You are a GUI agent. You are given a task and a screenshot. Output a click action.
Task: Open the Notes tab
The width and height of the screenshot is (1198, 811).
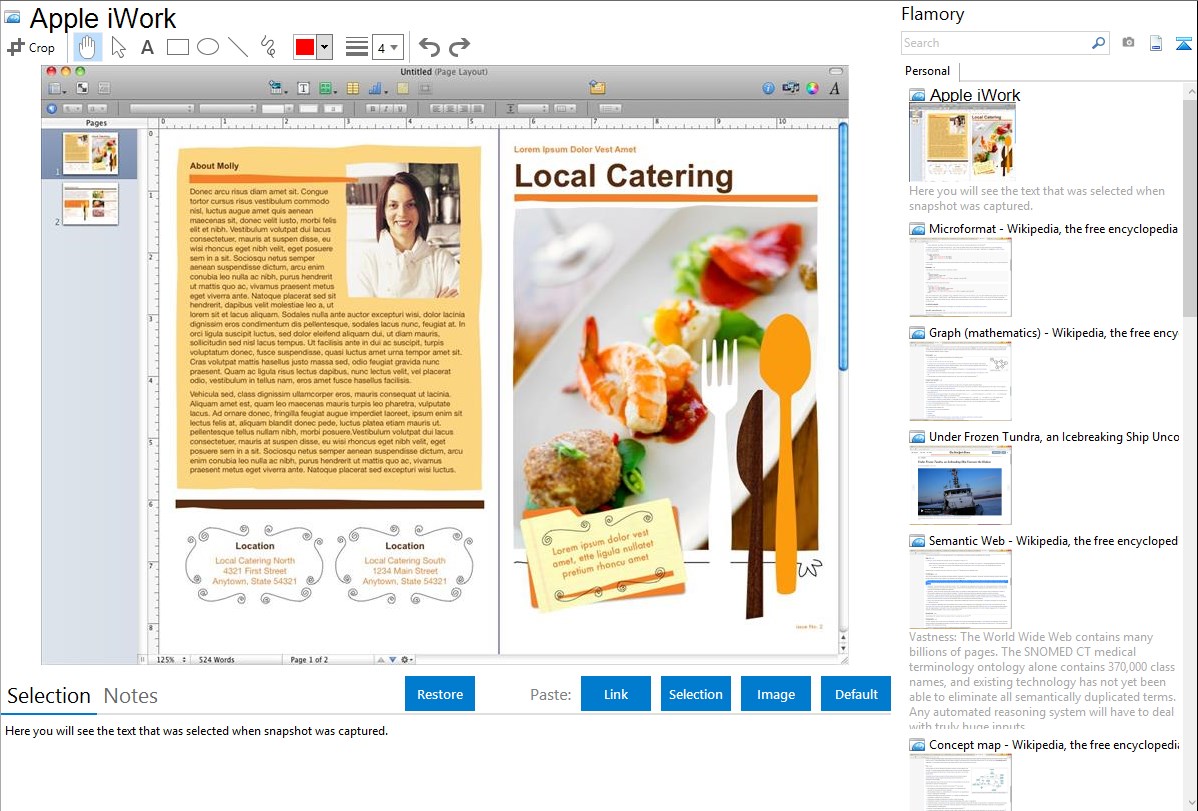(x=131, y=696)
